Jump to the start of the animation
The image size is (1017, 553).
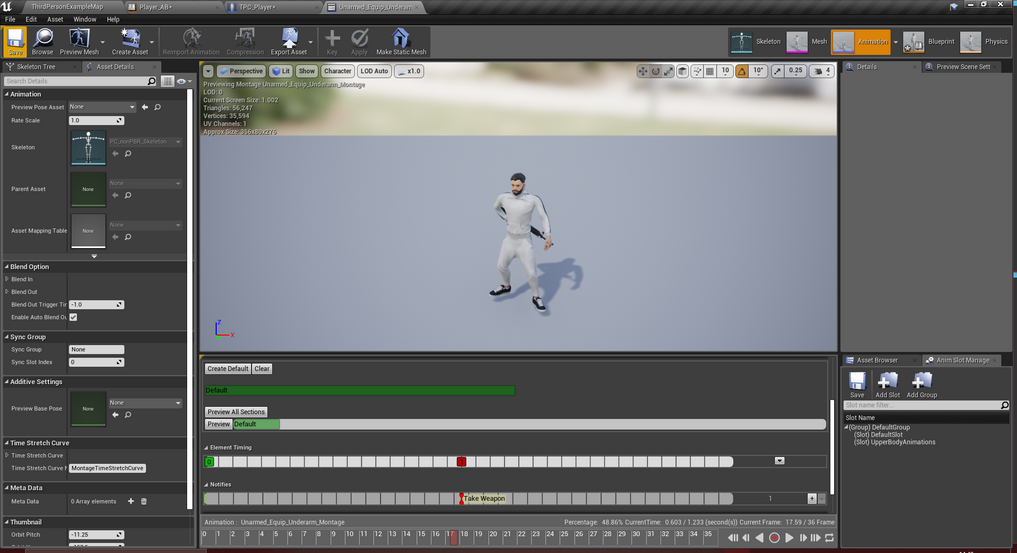pyautogui.click(x=733, y=537)
